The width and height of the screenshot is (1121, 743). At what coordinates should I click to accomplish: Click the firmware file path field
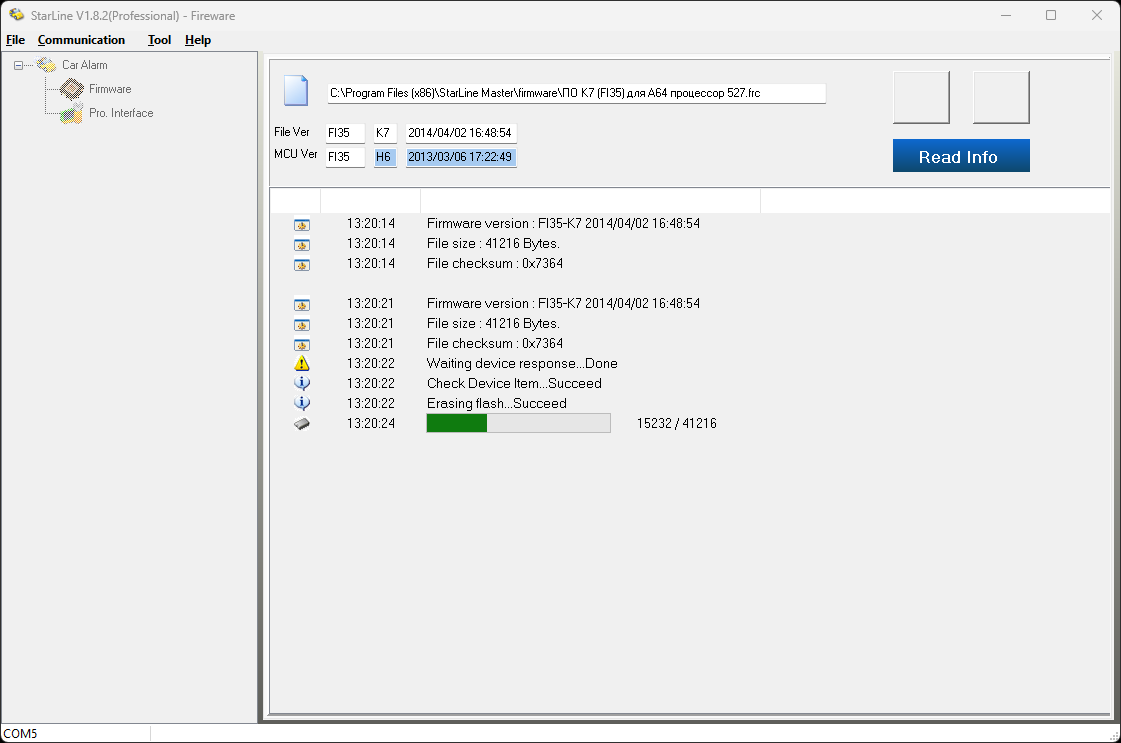pos(576,93)
